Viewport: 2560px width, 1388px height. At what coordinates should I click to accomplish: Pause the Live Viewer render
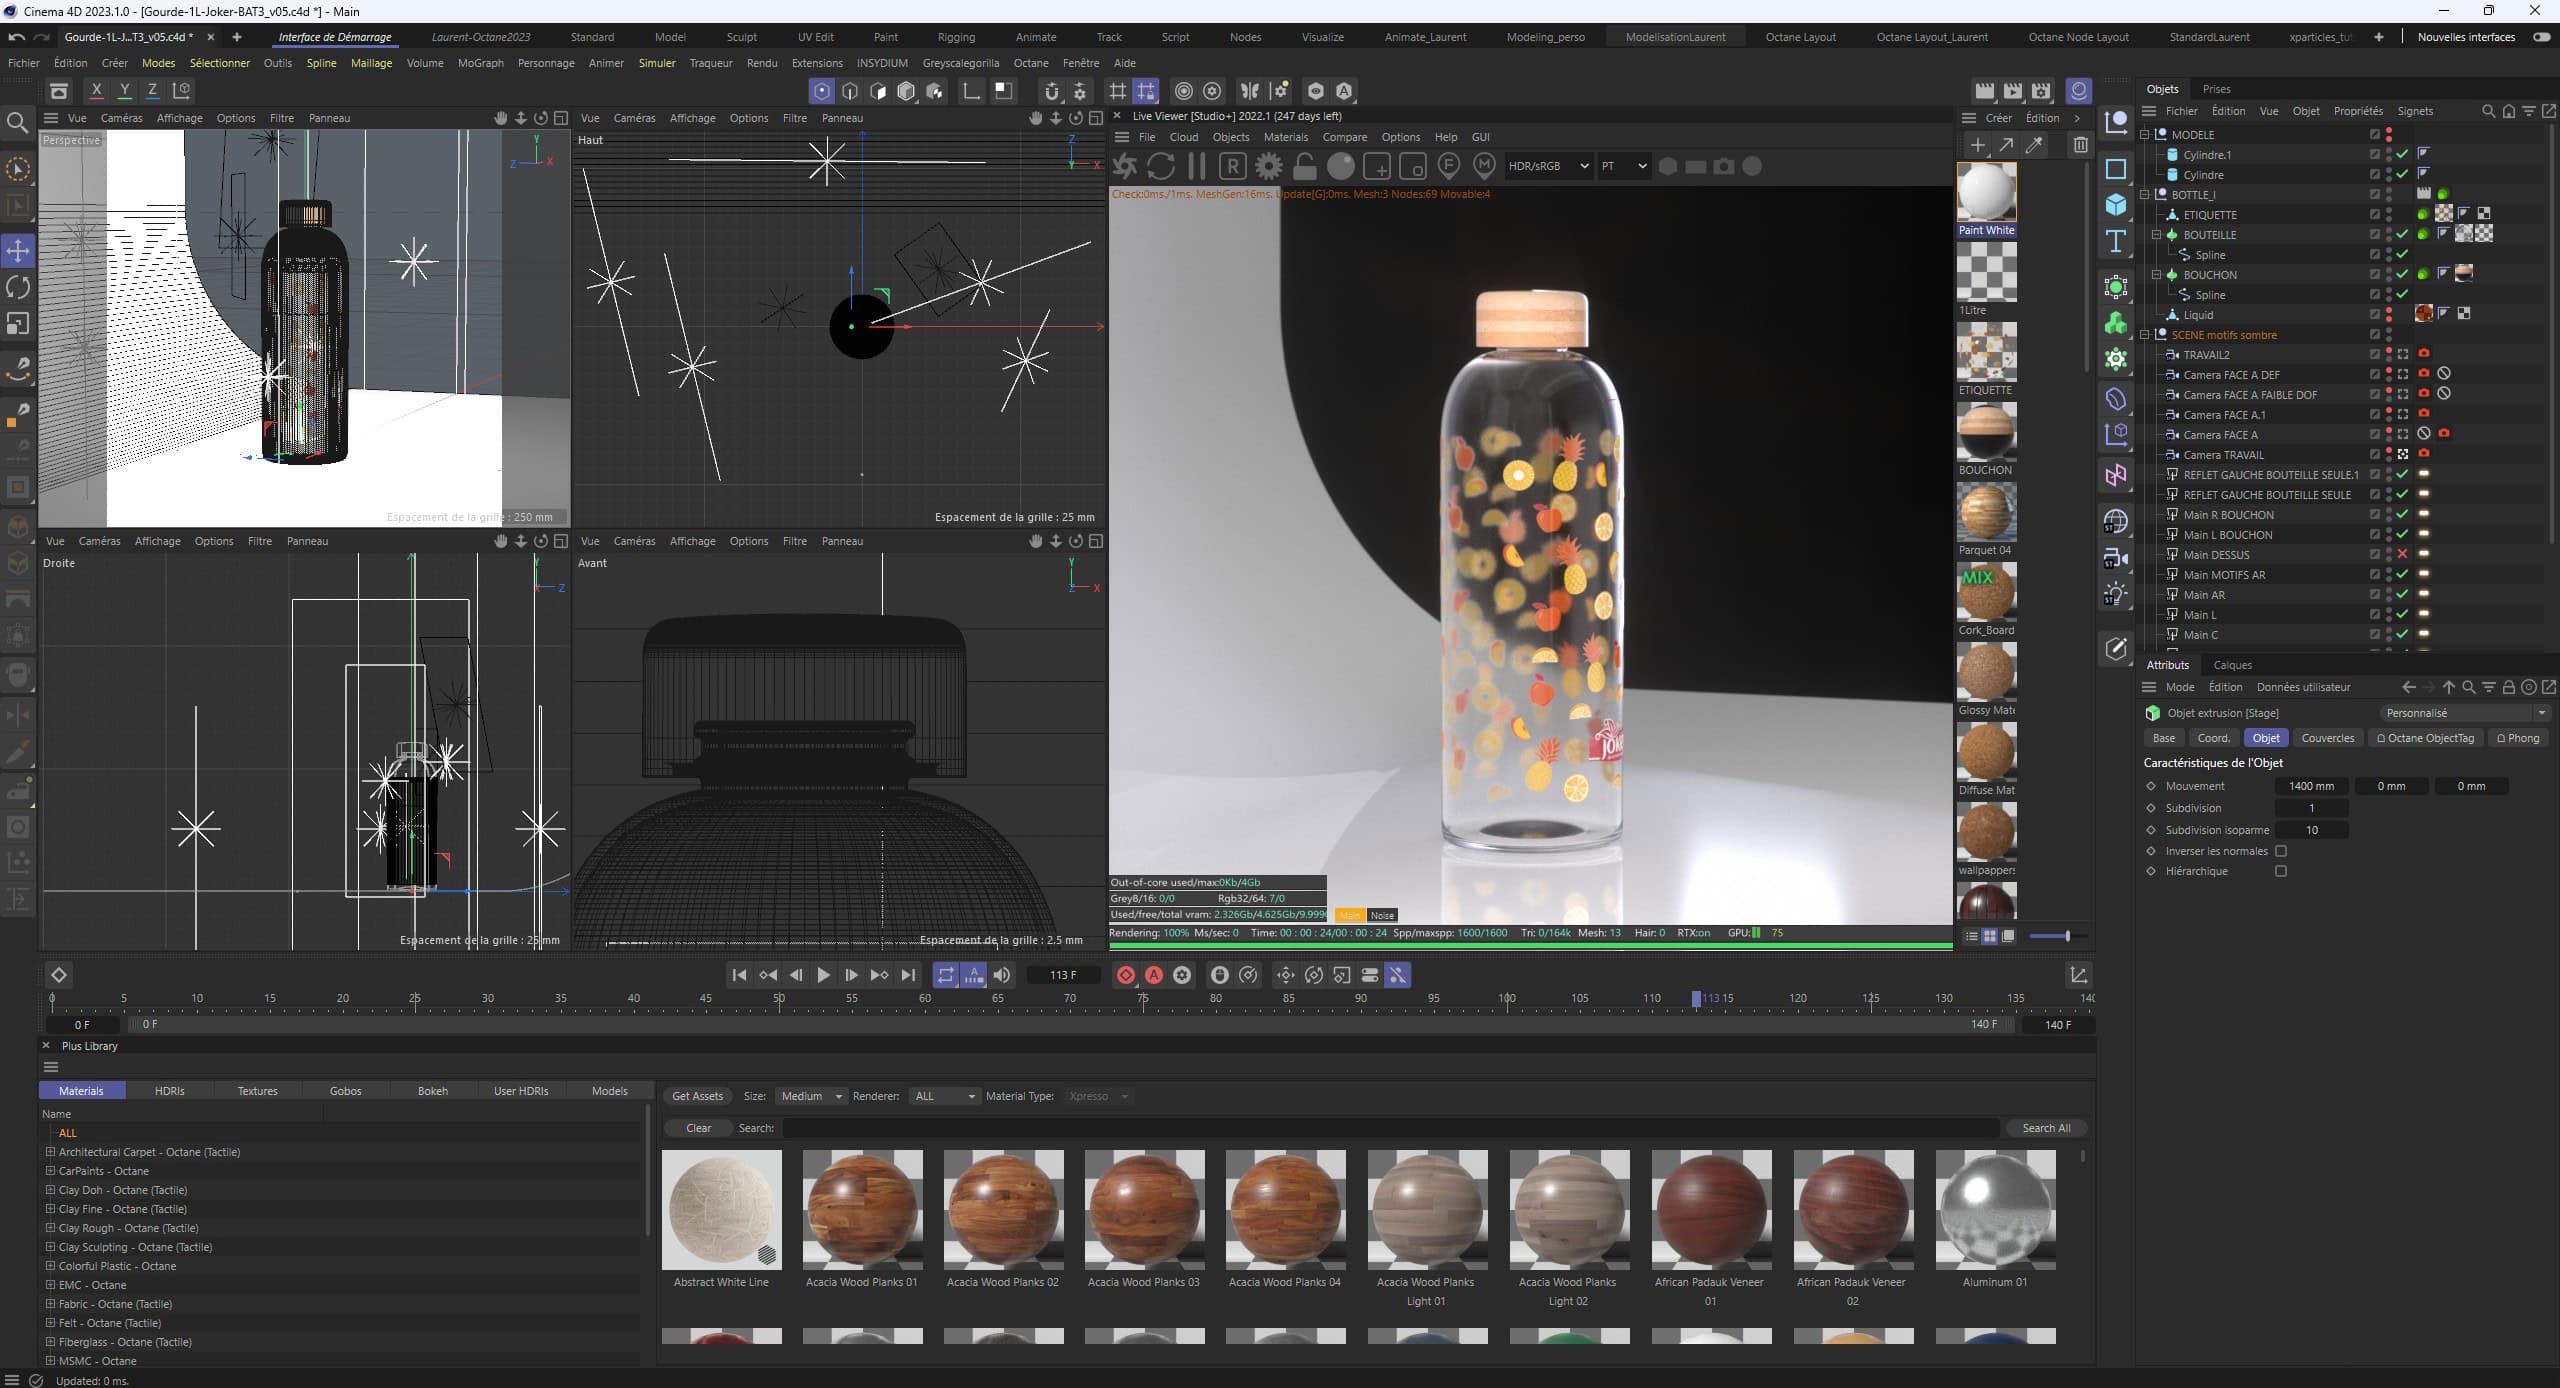click(1196, 167)
